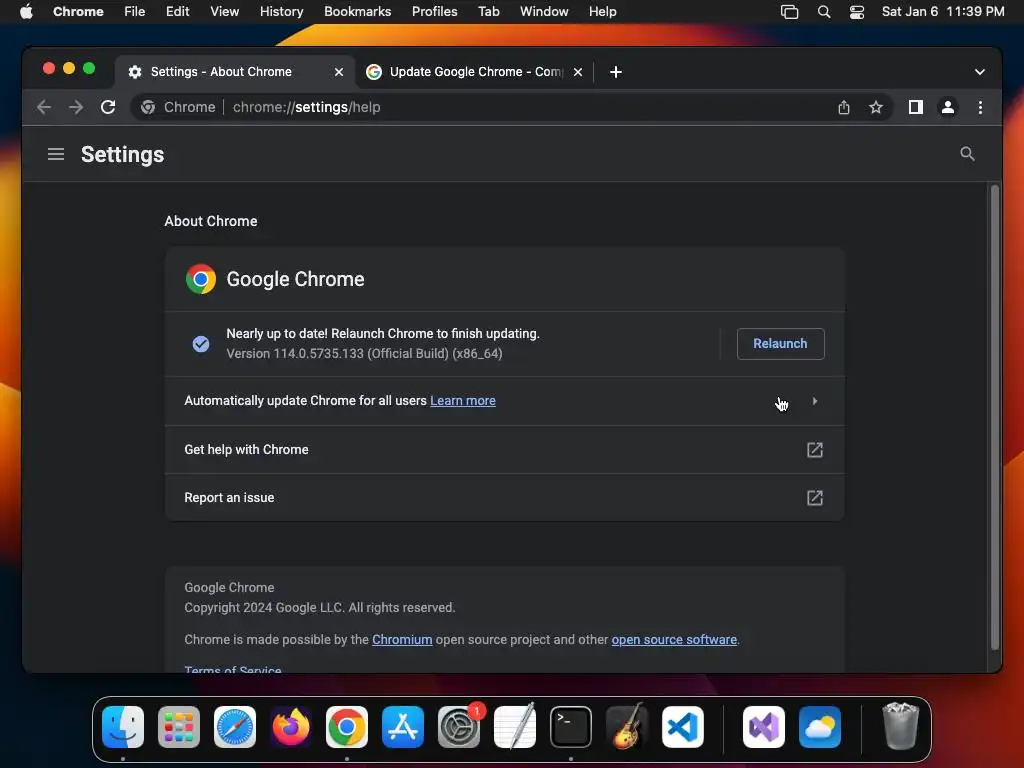
Task: Click the version 114.0.5735.133 text
Action: coord(364,353)
